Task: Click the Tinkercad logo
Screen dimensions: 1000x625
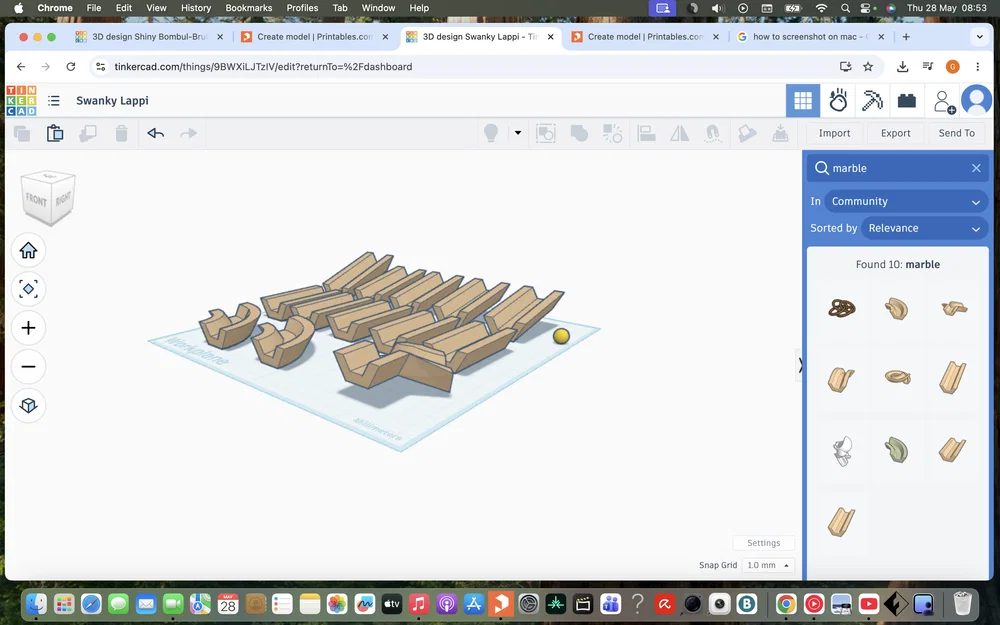Action: click(21, 101)
